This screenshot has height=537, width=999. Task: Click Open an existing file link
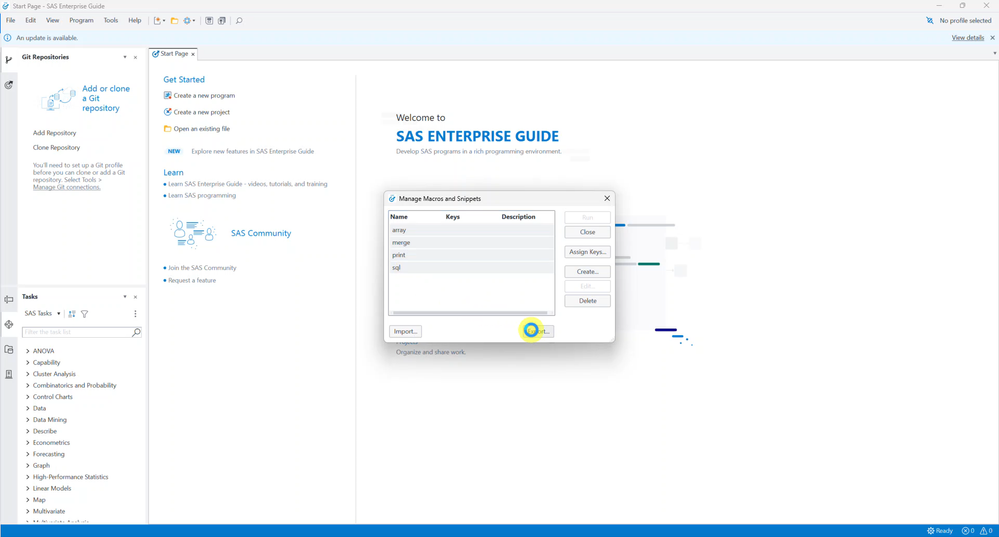[201, 129]
